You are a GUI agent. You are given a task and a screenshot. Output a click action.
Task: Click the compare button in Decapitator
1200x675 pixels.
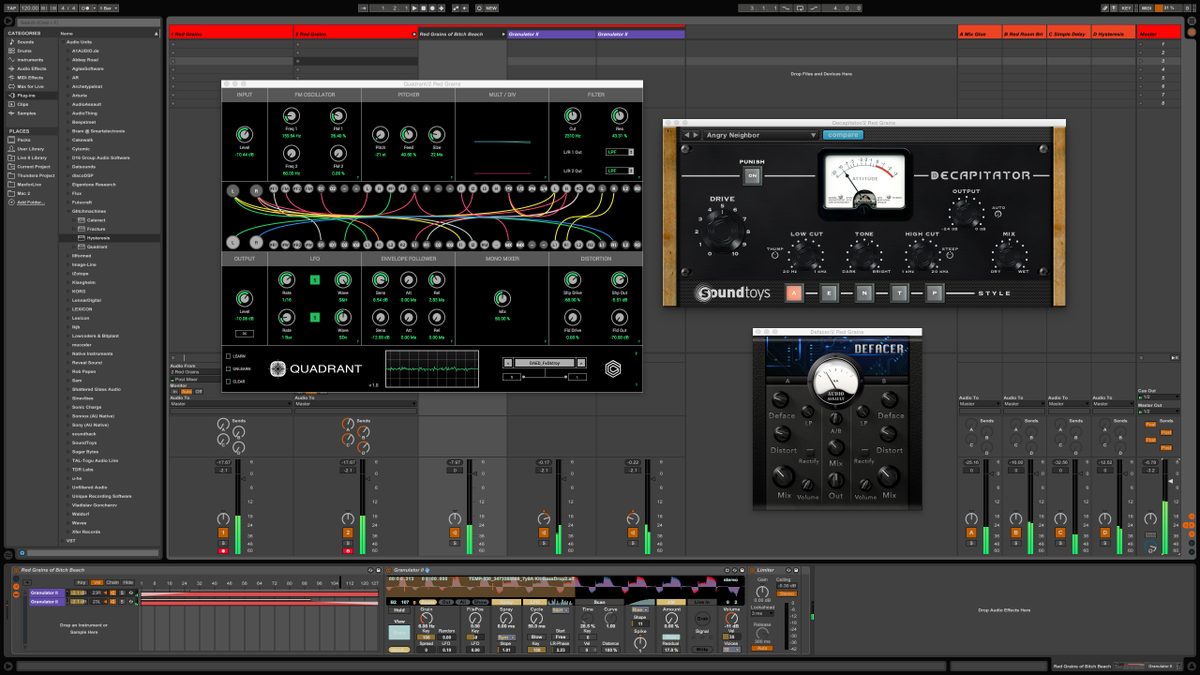(843, 135)
